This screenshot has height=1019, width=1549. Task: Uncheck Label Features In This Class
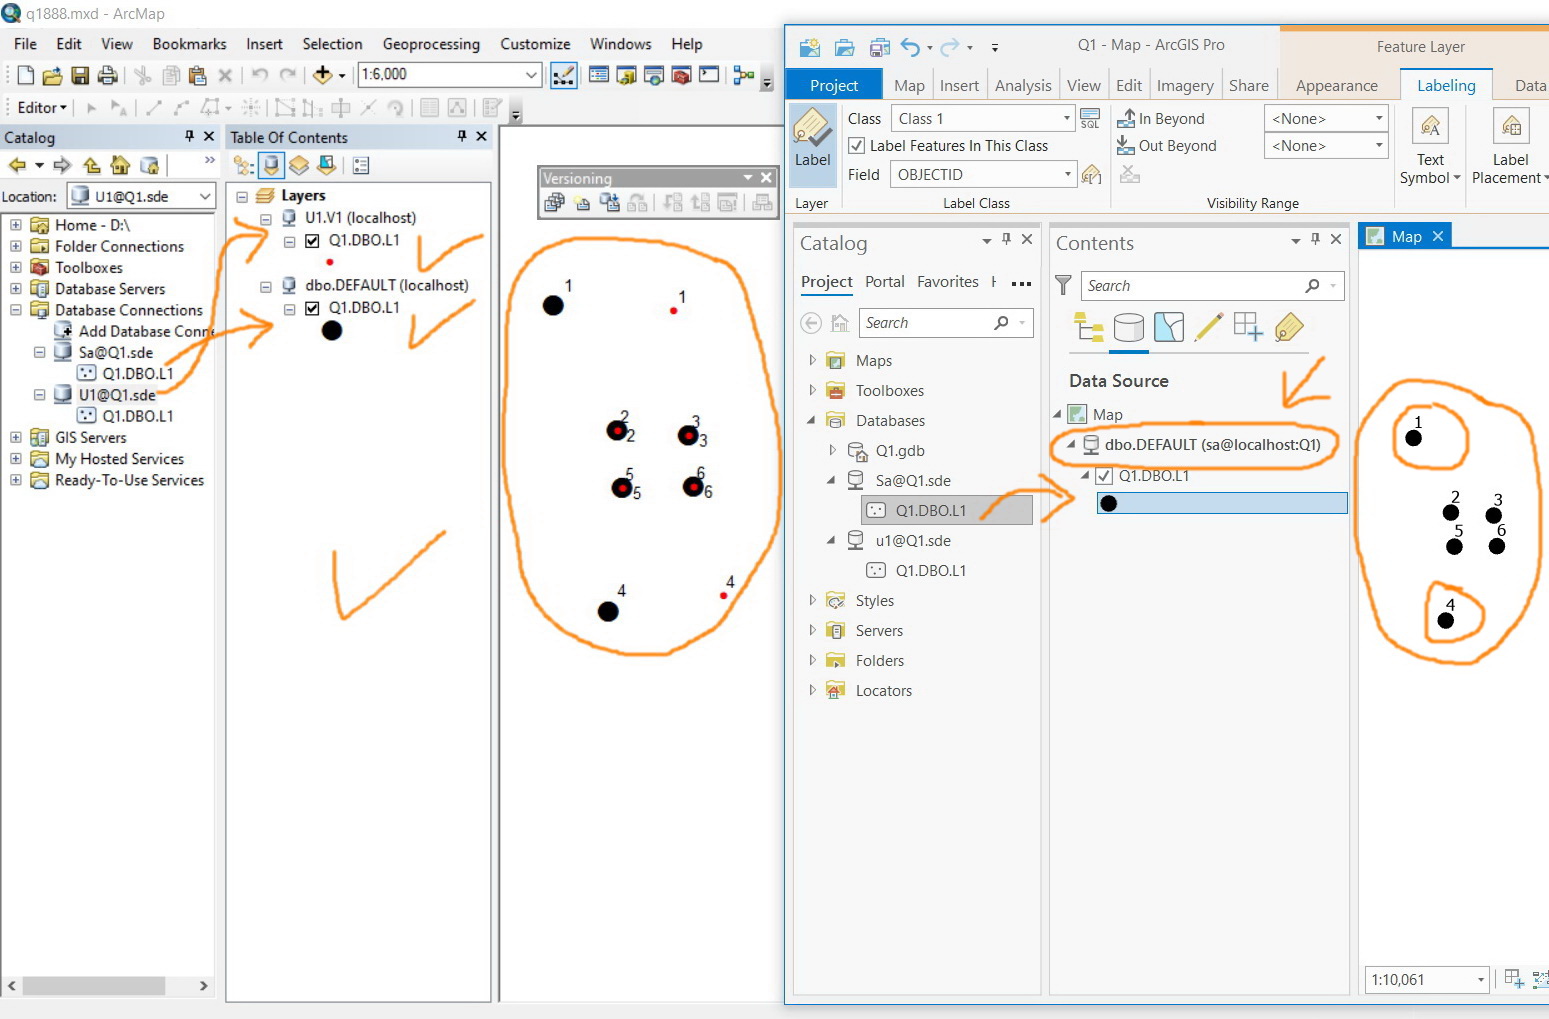(856, 146)
